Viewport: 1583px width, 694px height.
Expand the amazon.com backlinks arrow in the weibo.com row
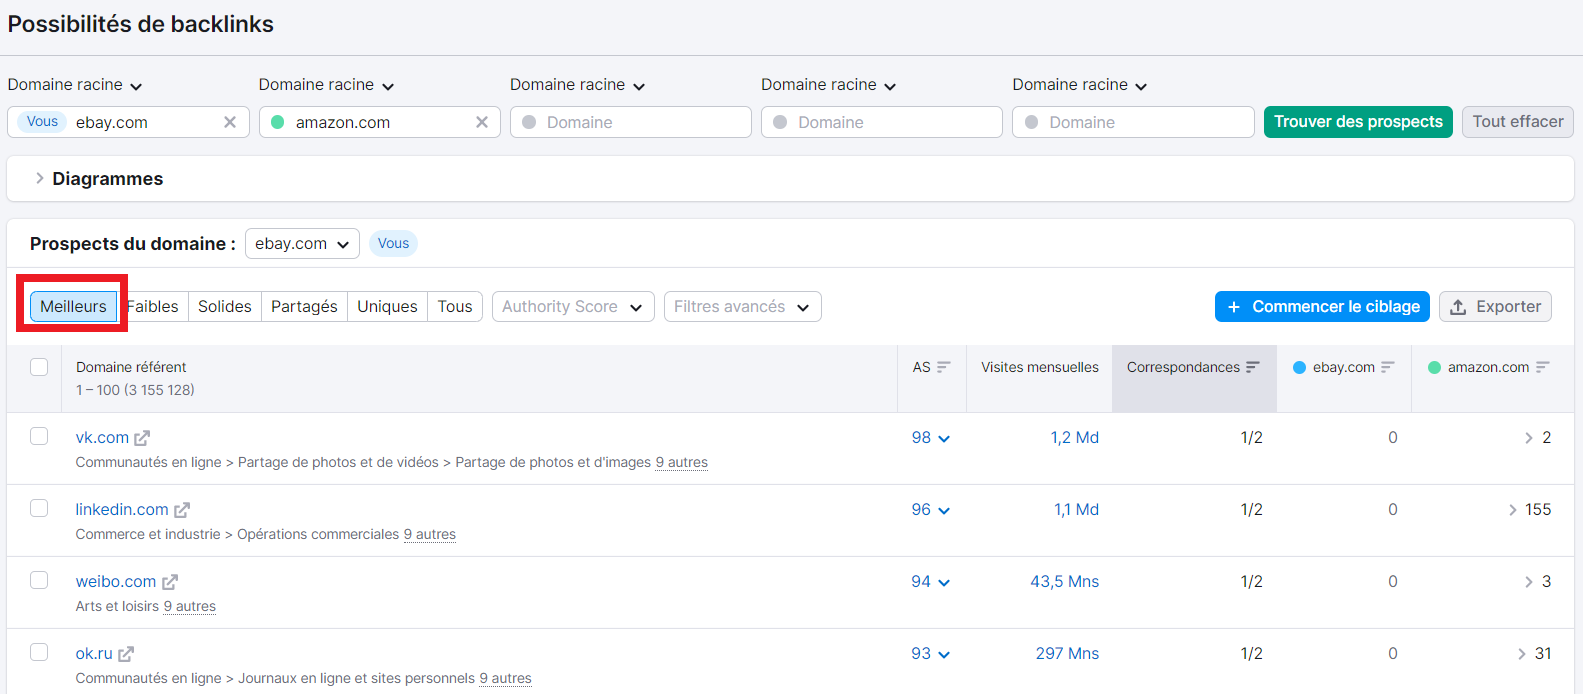point(1528,582)
